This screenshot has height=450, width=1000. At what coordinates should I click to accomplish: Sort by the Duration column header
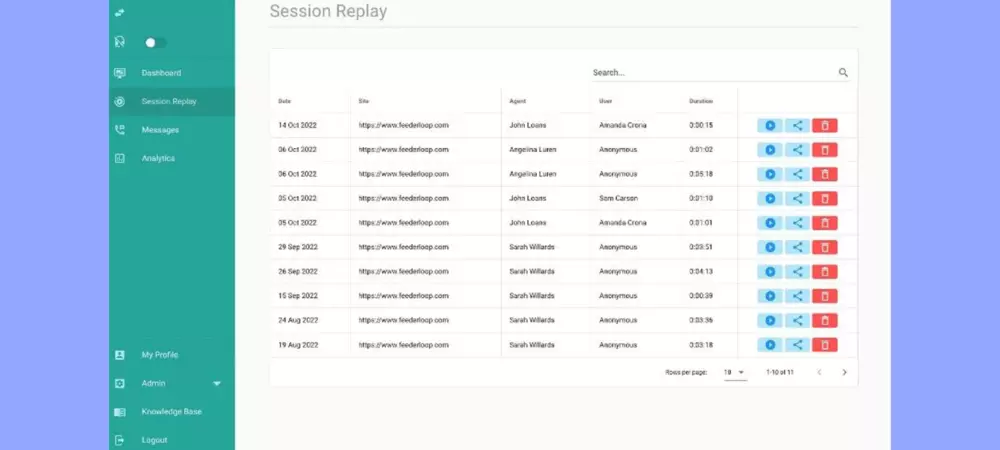pyautogui.click(x=701, y=101)
